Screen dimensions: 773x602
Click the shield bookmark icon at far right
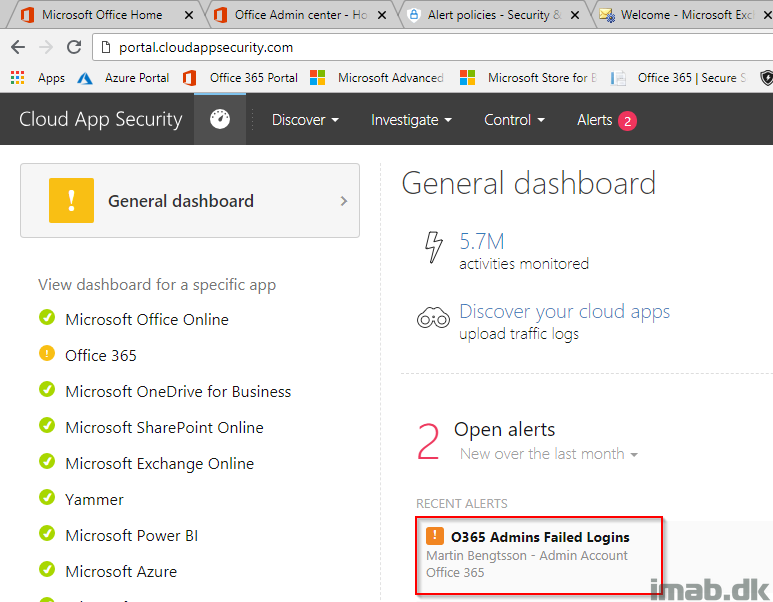click(766, 78)
